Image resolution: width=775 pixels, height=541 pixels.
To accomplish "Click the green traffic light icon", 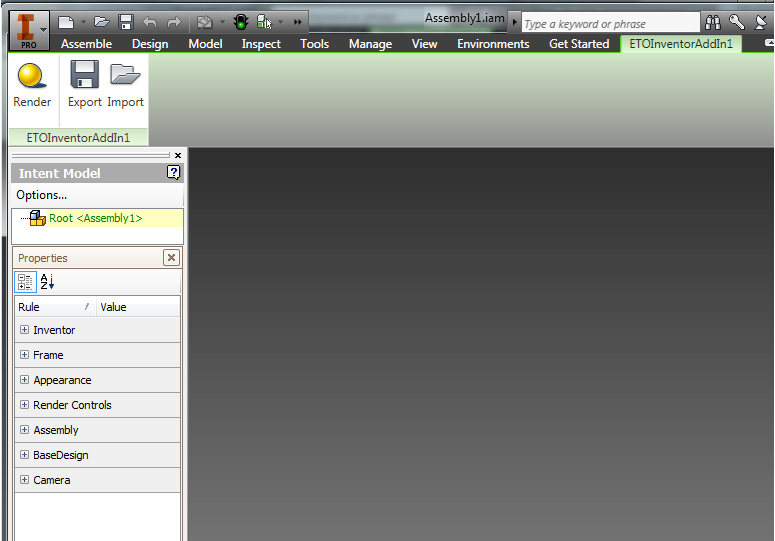I will point(241,22).
